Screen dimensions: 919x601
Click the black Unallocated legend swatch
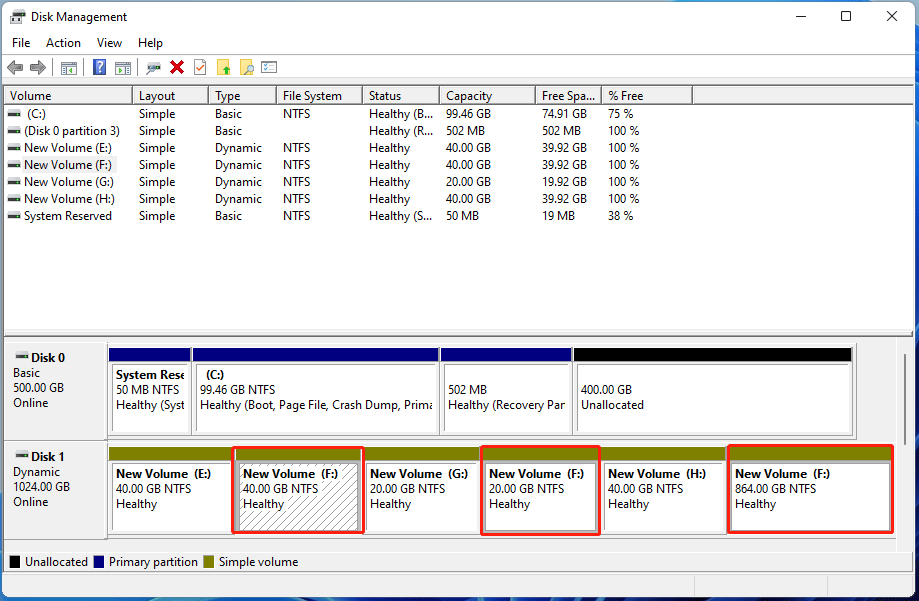point(15,562)
